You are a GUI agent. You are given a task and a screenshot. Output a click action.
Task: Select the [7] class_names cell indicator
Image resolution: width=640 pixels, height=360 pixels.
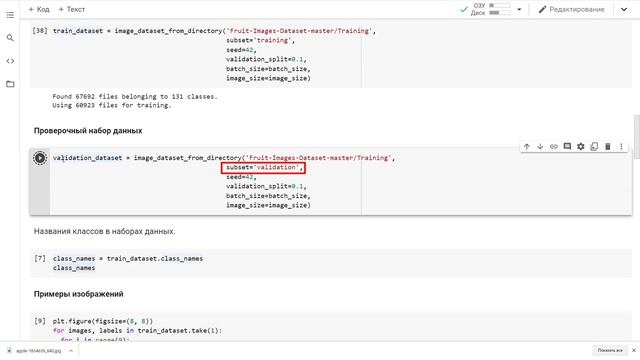(40, 258)
